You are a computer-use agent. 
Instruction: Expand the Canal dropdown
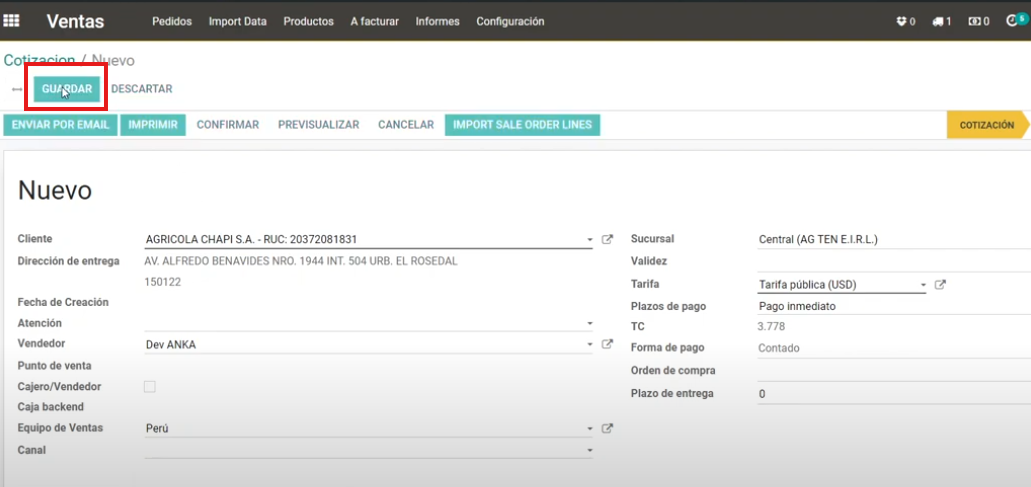(590, 451)
